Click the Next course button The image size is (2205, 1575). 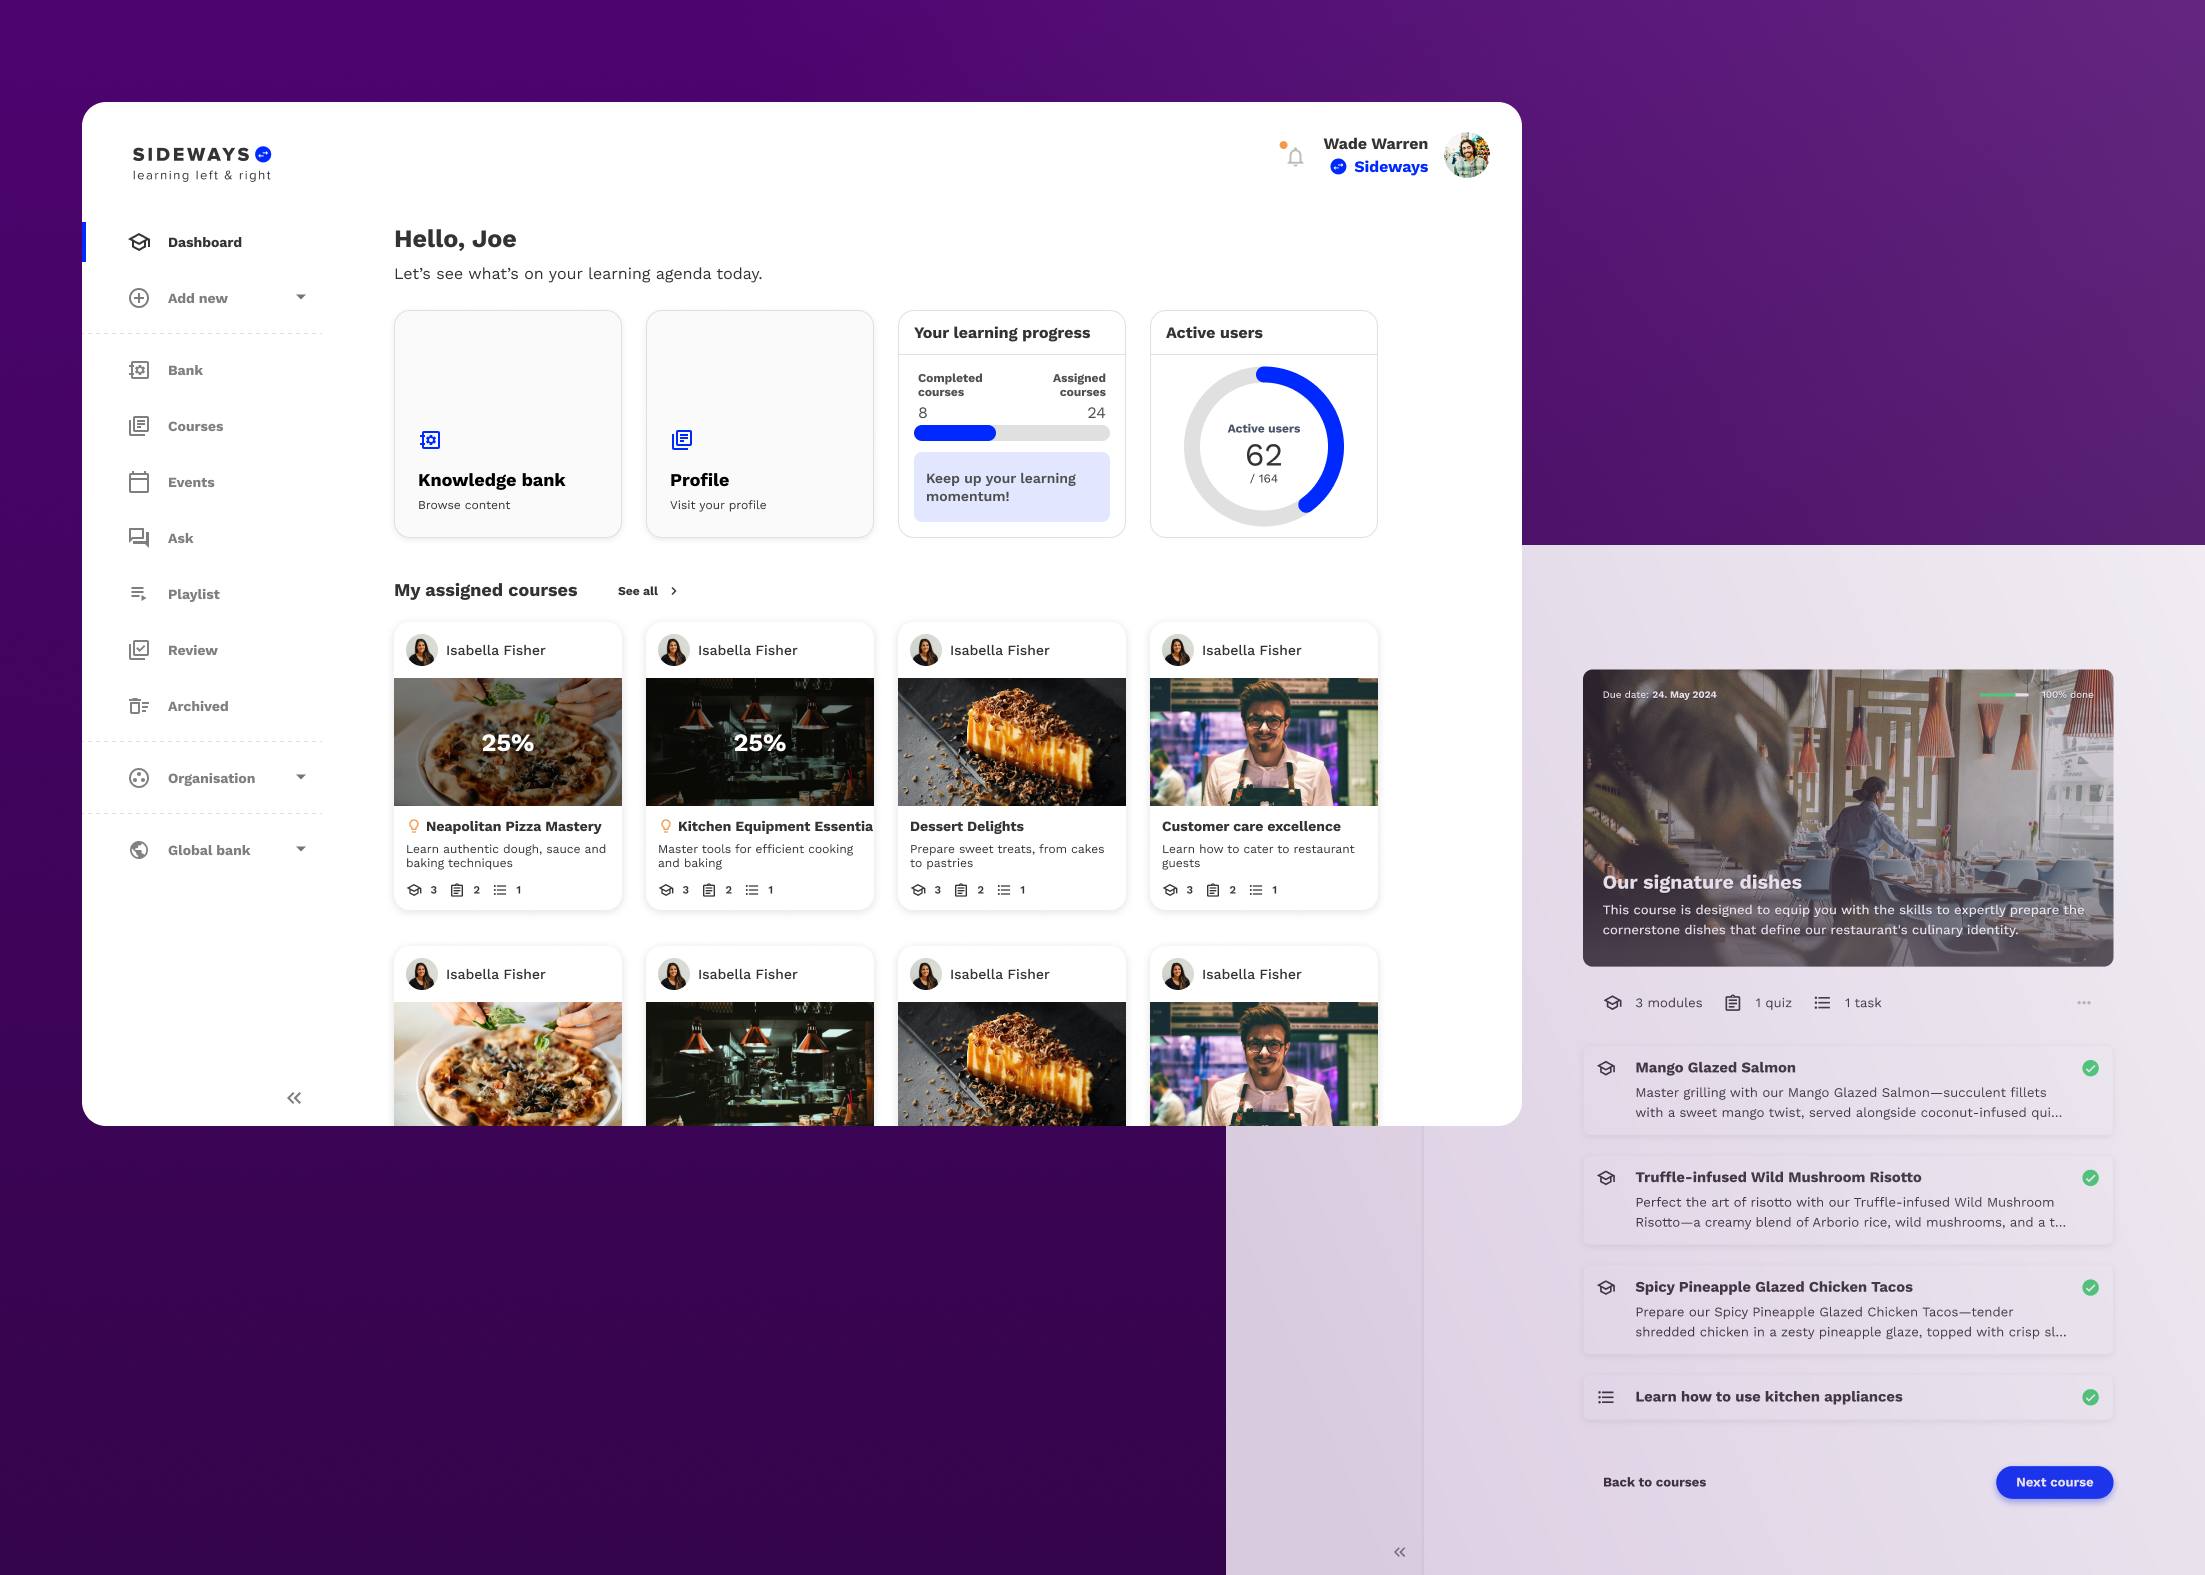2054,1482
